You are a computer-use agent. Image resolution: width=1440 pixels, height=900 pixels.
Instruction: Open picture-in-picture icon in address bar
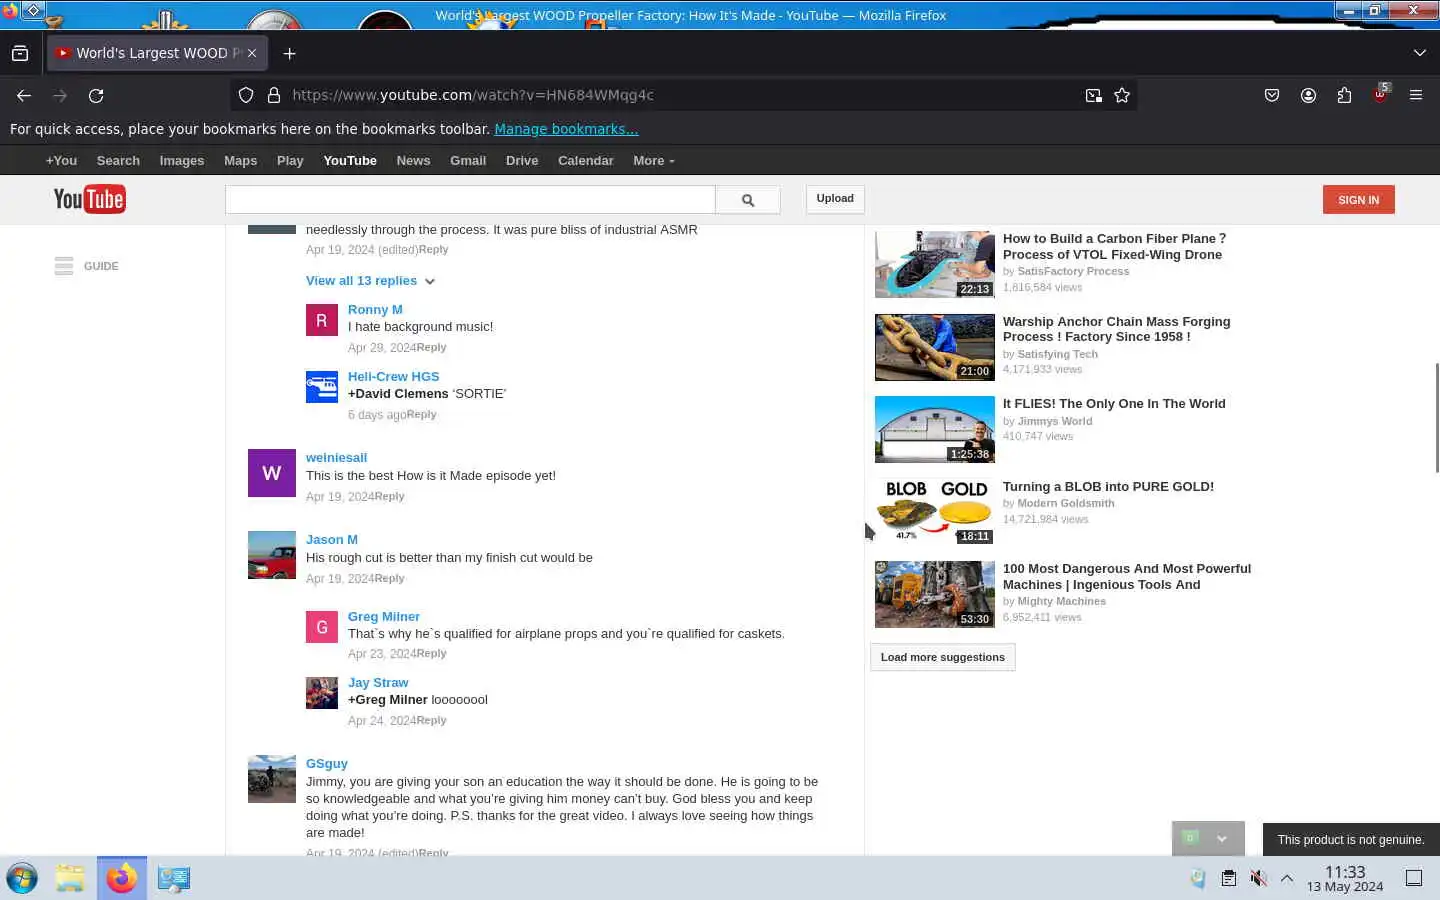[1094, 95]
